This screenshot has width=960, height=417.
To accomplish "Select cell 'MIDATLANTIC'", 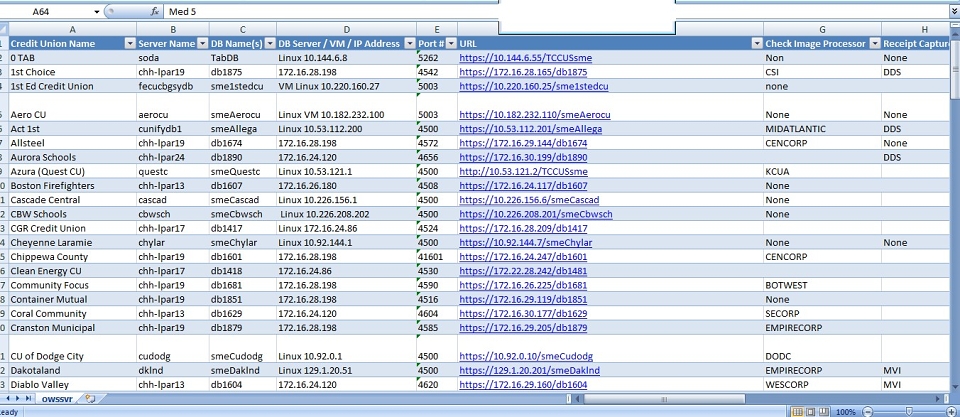I will pyautogui.click(x=822, y=129).
